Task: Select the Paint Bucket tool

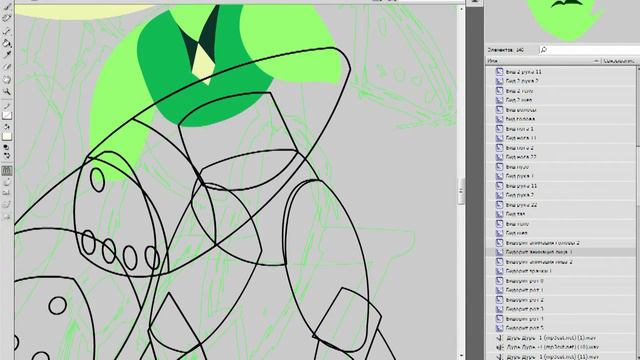Action: point(7,43)
